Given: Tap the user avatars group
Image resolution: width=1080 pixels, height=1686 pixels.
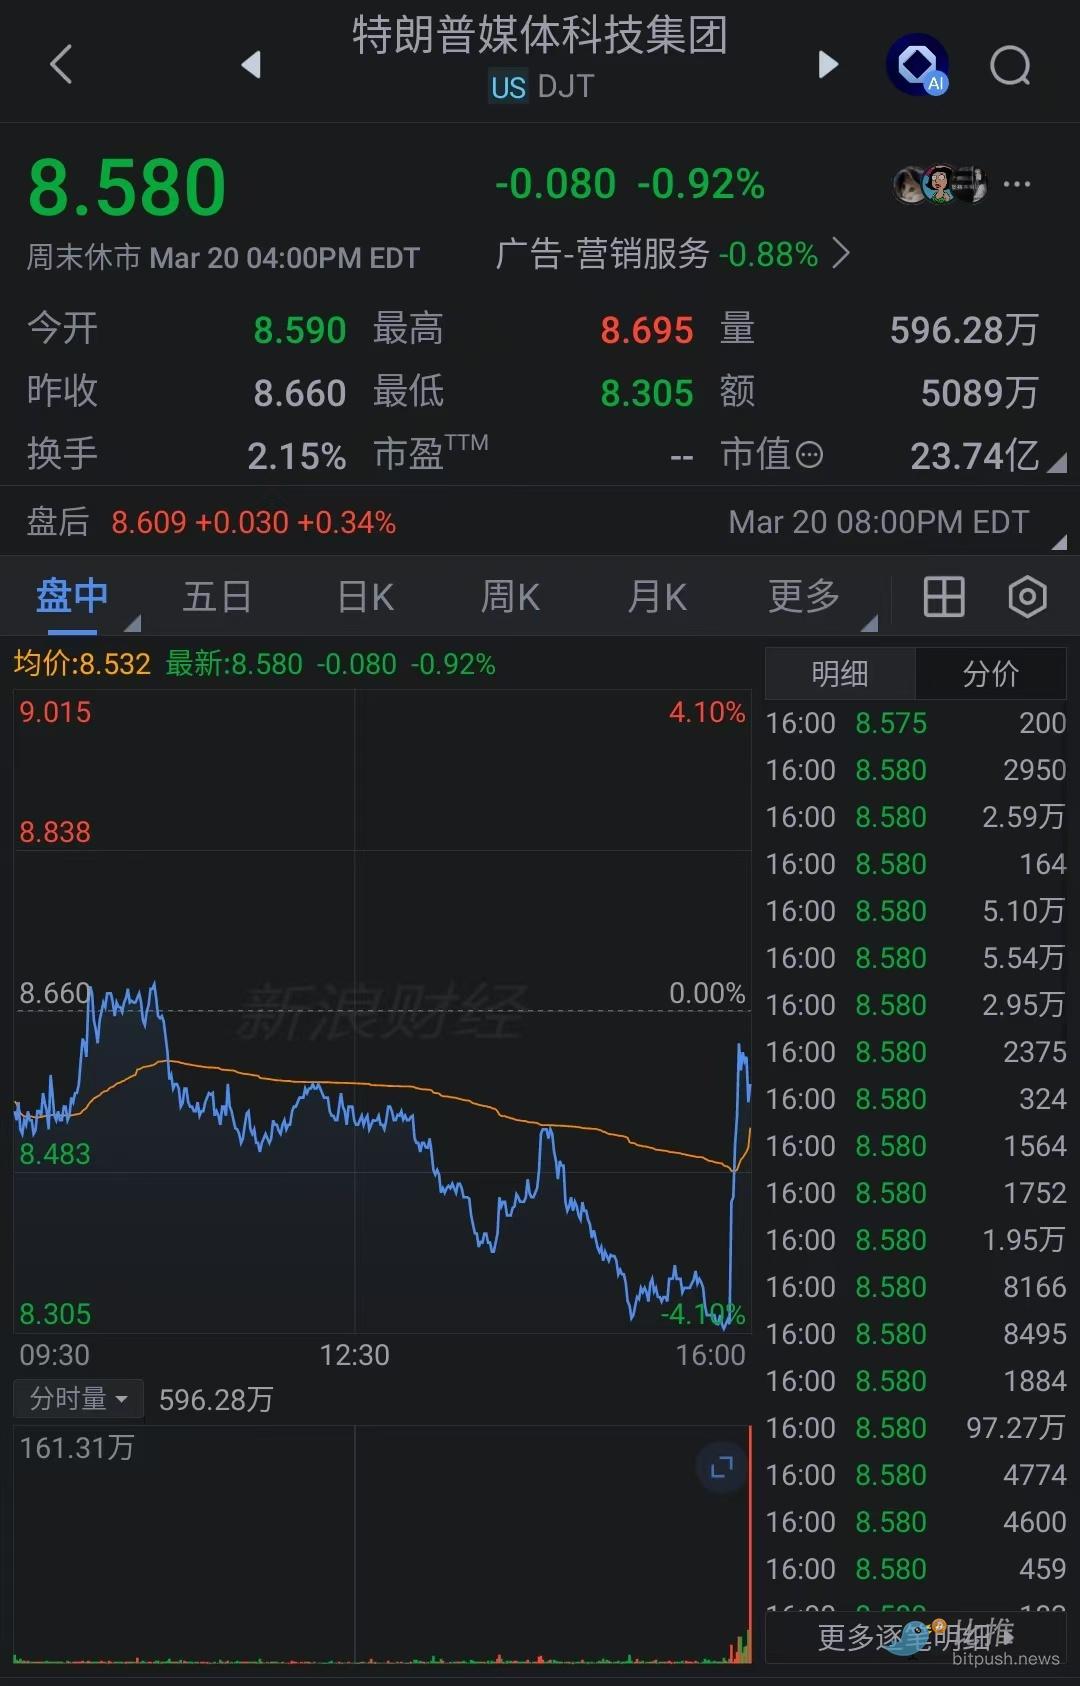Looking at the screenshot, I should [x=939, y=184].
